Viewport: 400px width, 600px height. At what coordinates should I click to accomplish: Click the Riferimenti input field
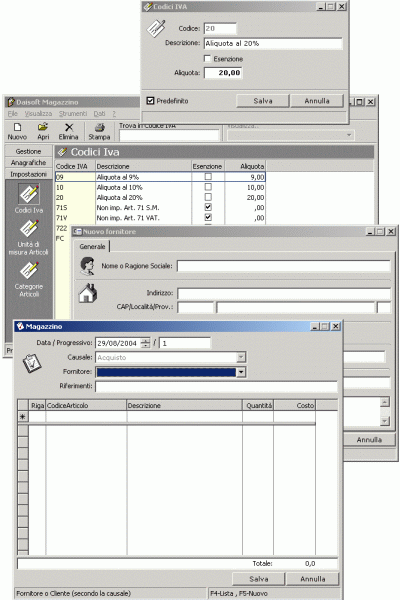coord(216,386)
